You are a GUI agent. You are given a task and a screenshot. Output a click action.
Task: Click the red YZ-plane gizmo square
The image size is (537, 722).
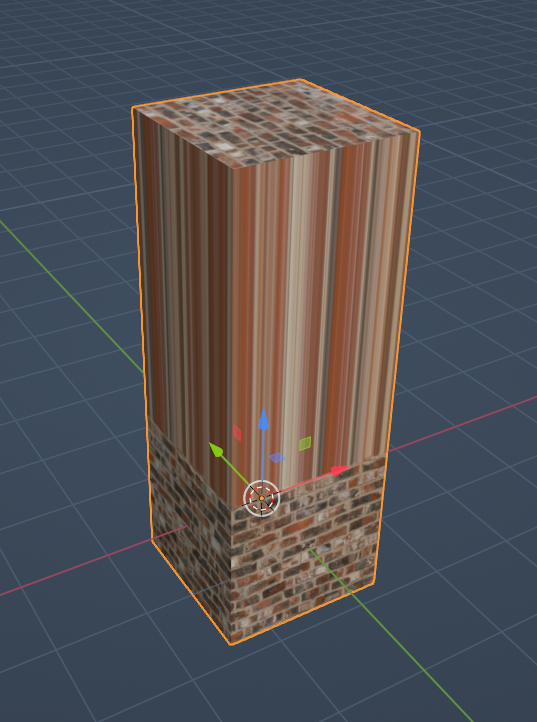237,433
